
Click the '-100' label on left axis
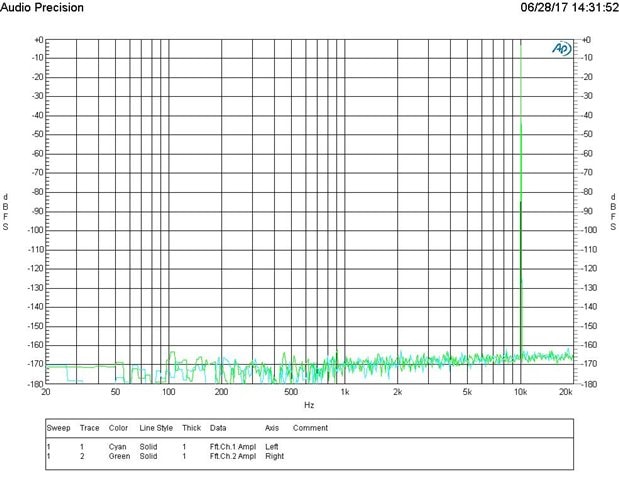(x=35, y=230)
